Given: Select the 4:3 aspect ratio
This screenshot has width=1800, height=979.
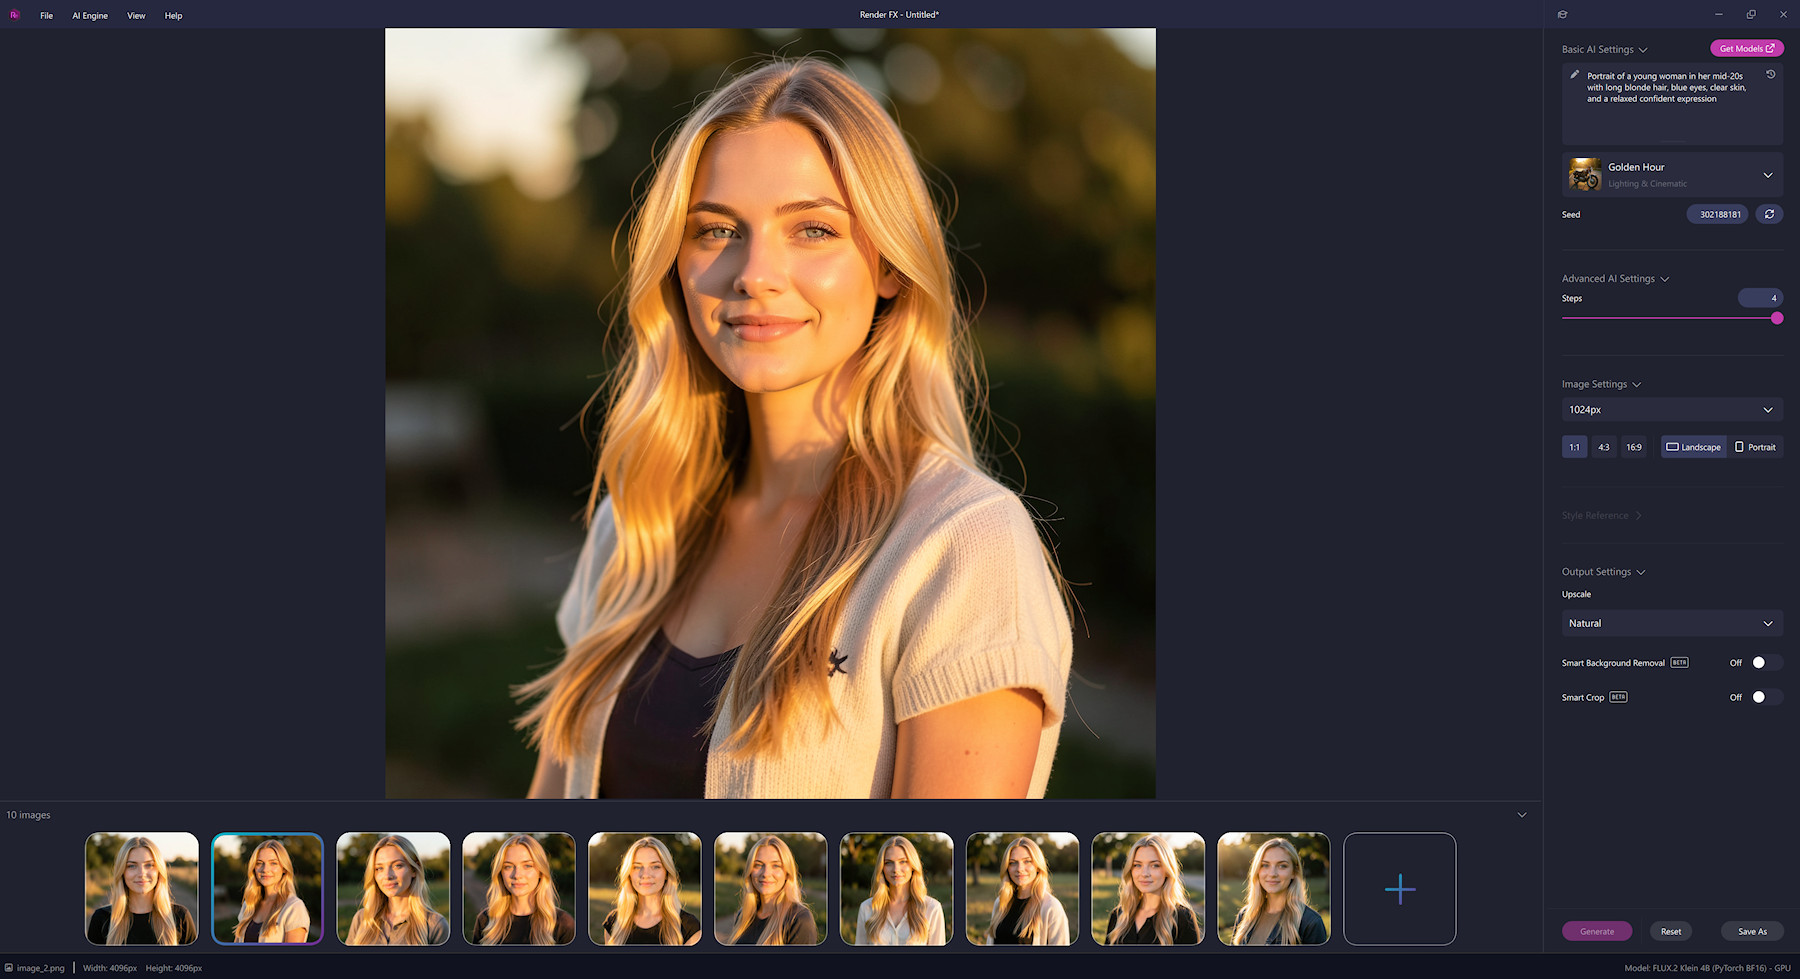Looking at the screenshot, I should coord(1603,447).
